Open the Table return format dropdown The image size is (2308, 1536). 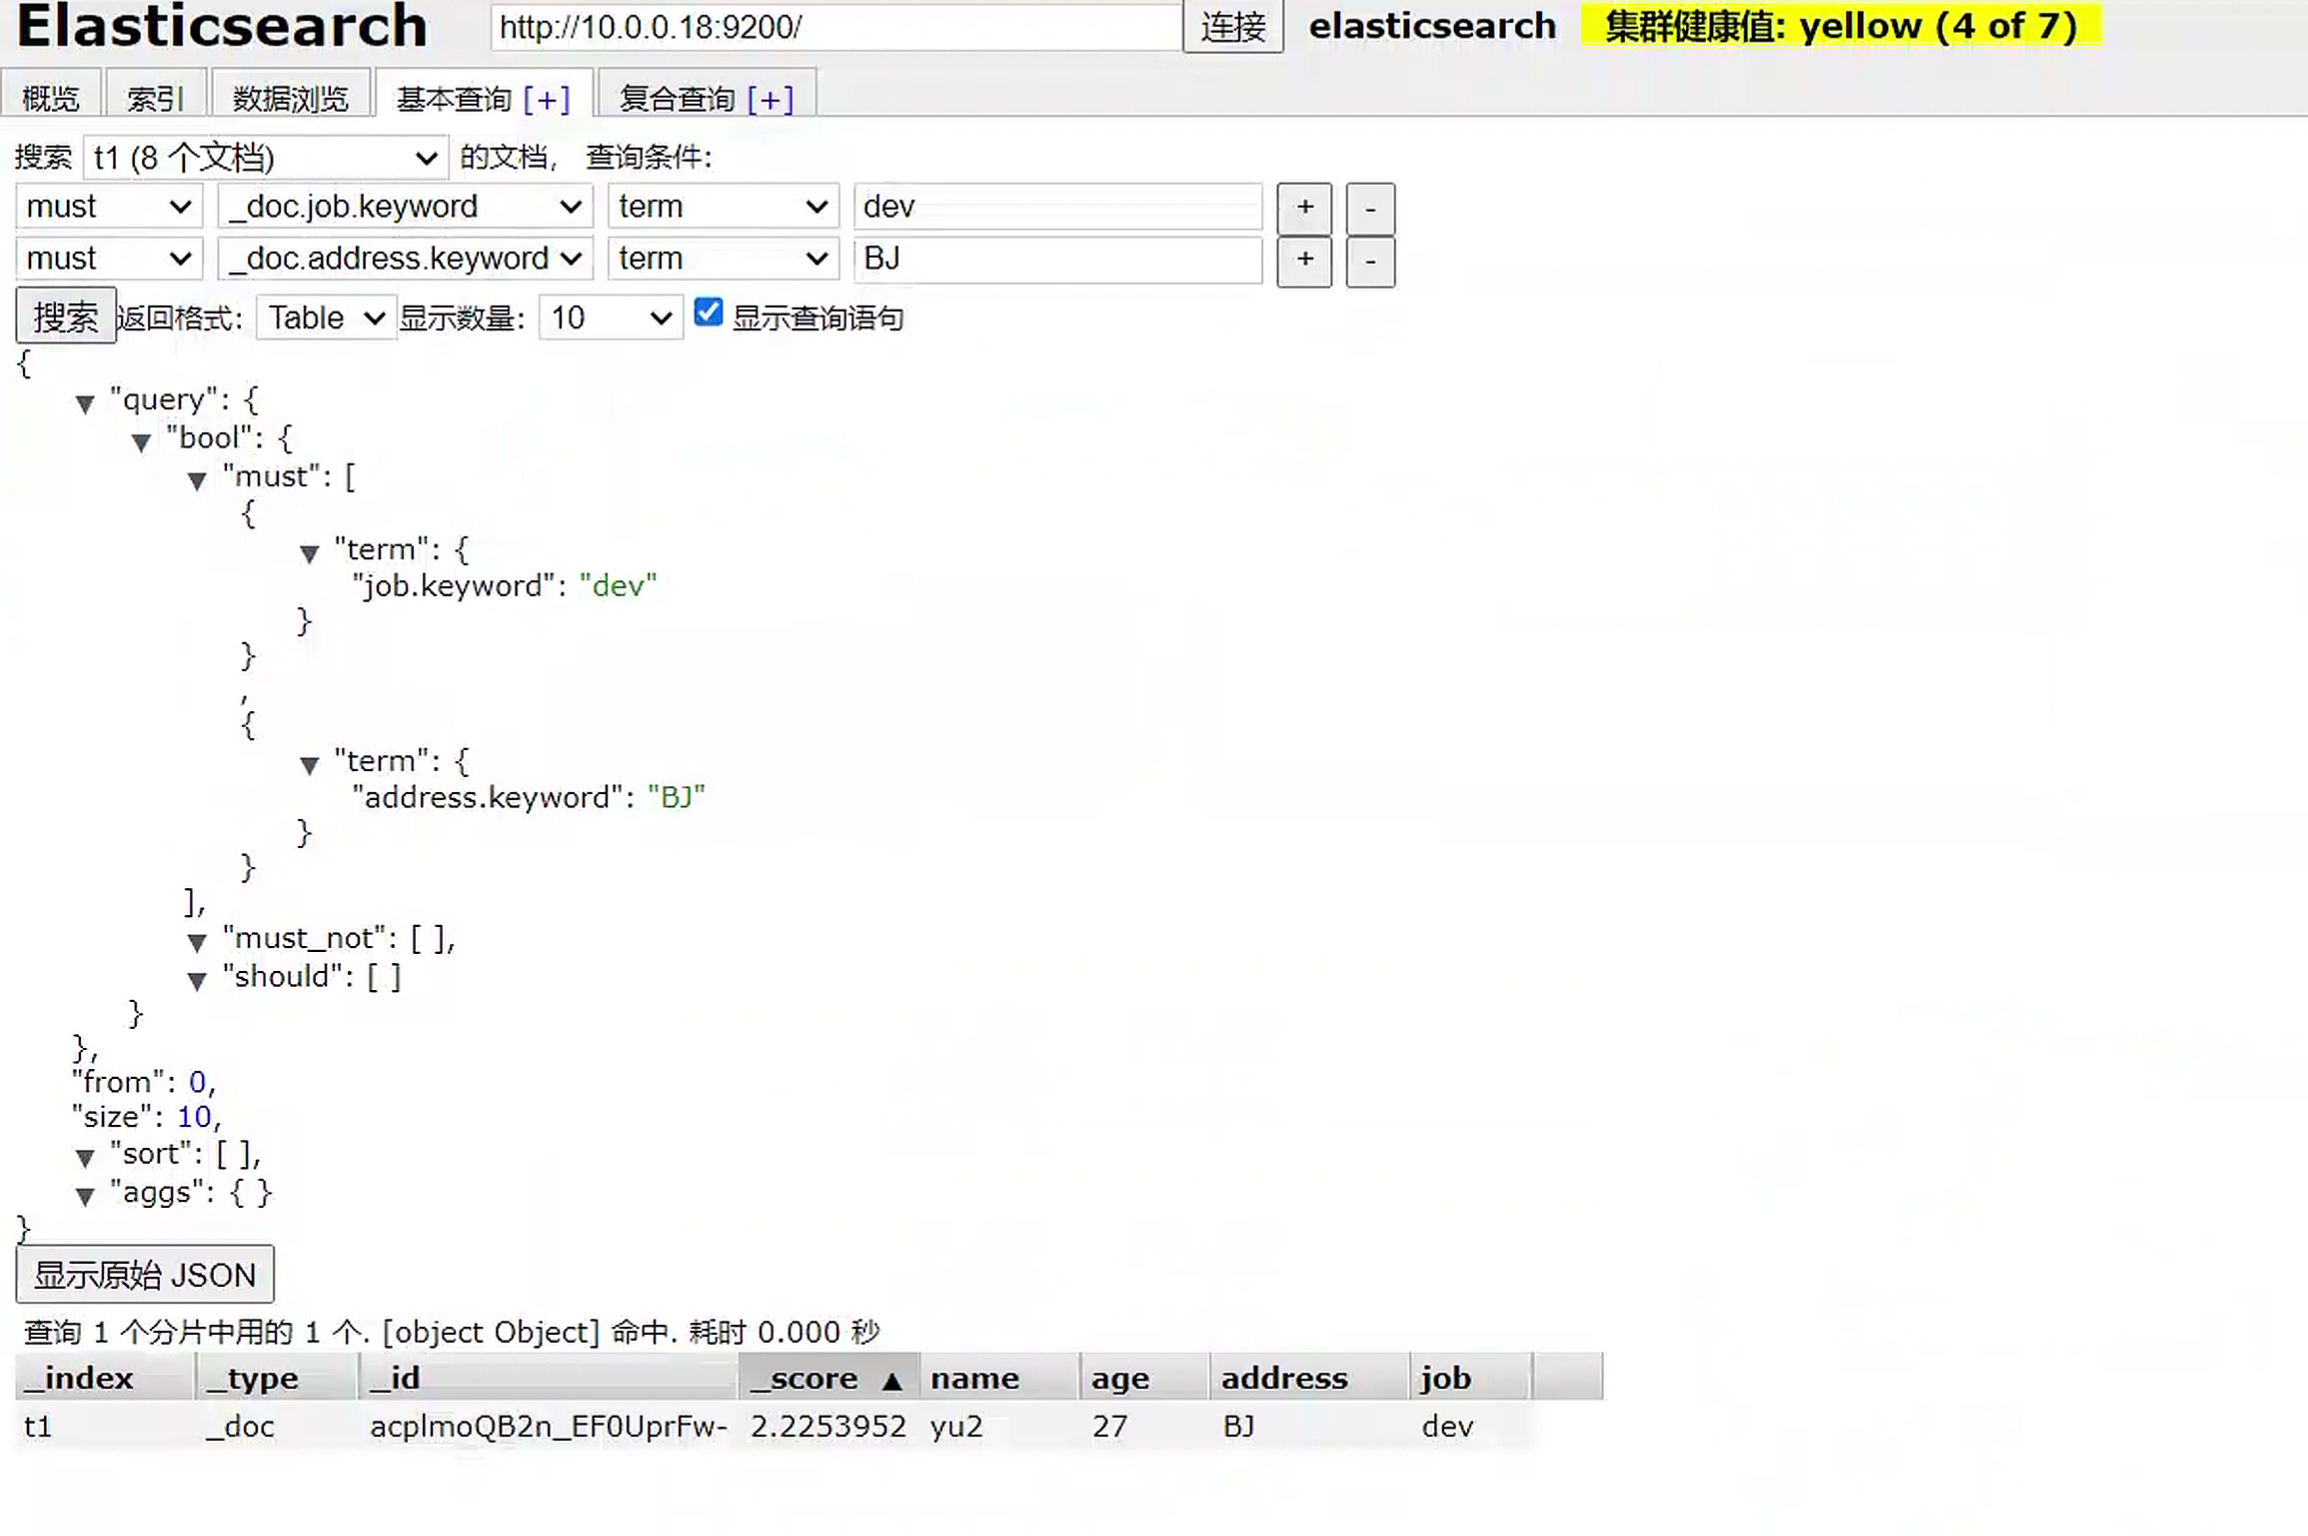pyautogui.click(x=325, y=317)
